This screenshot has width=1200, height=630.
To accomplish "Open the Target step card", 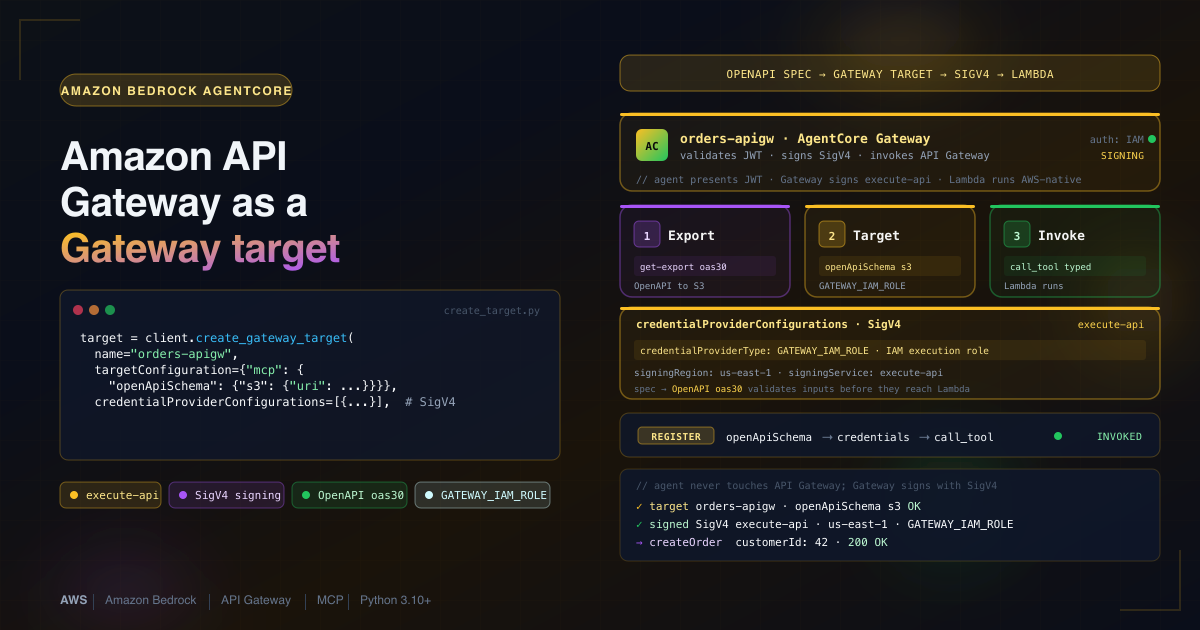I will click(890, 251).
